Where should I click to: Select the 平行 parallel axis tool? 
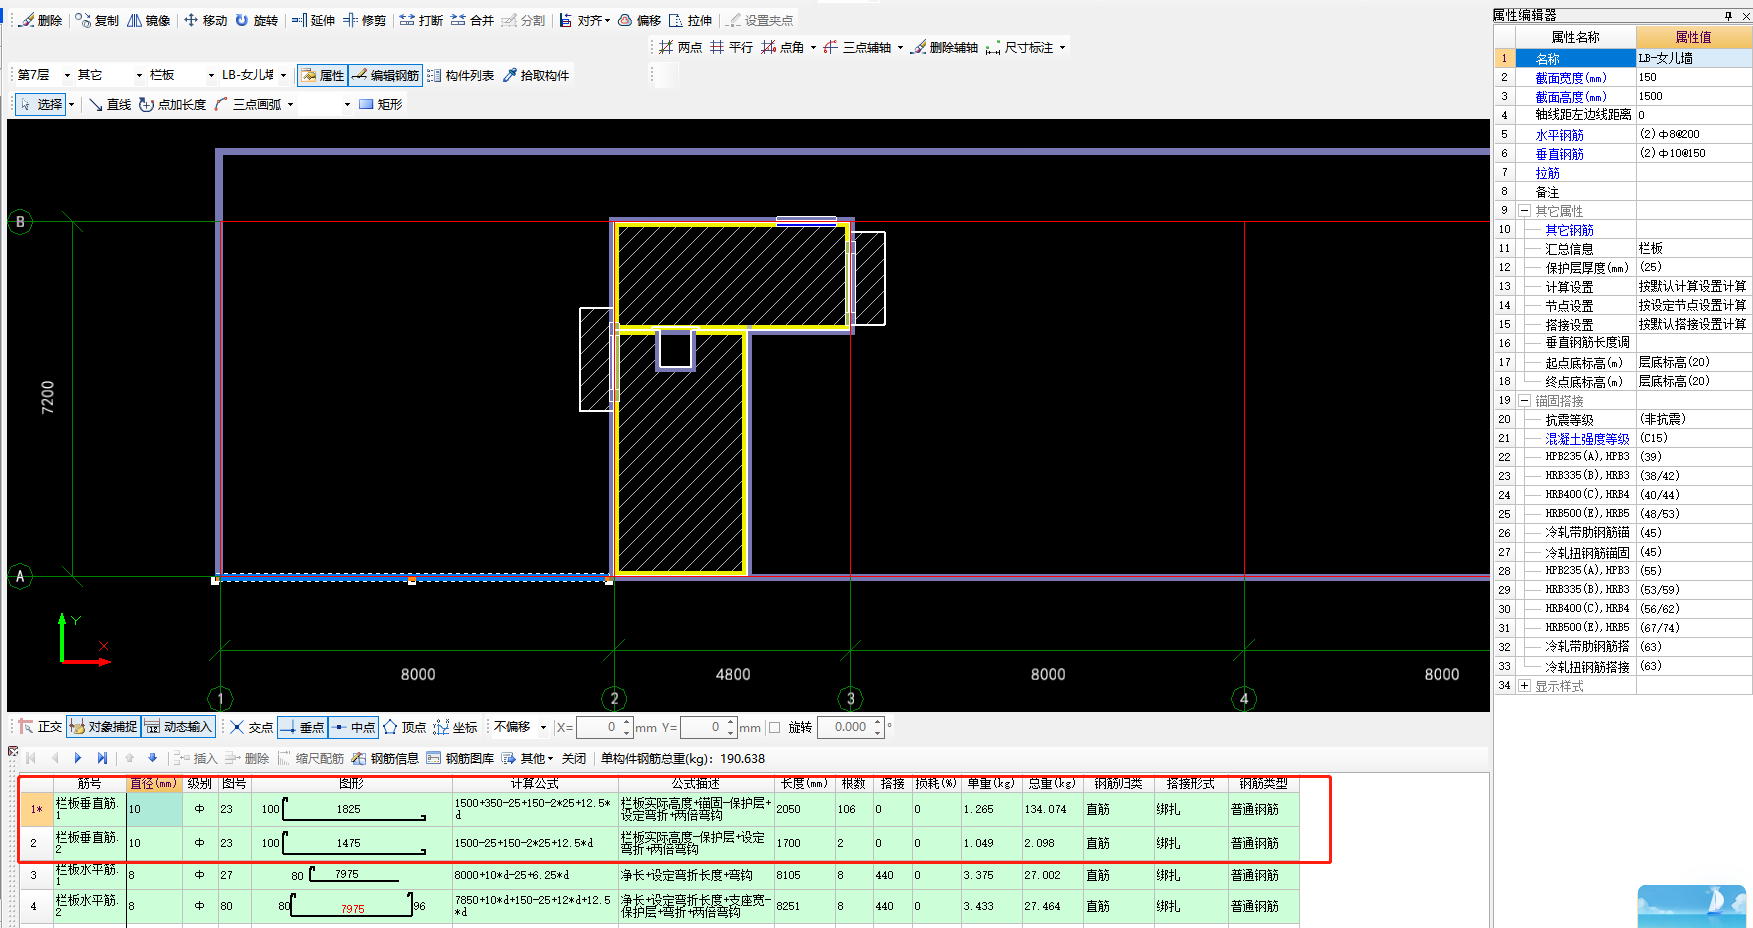click(731, 47)
